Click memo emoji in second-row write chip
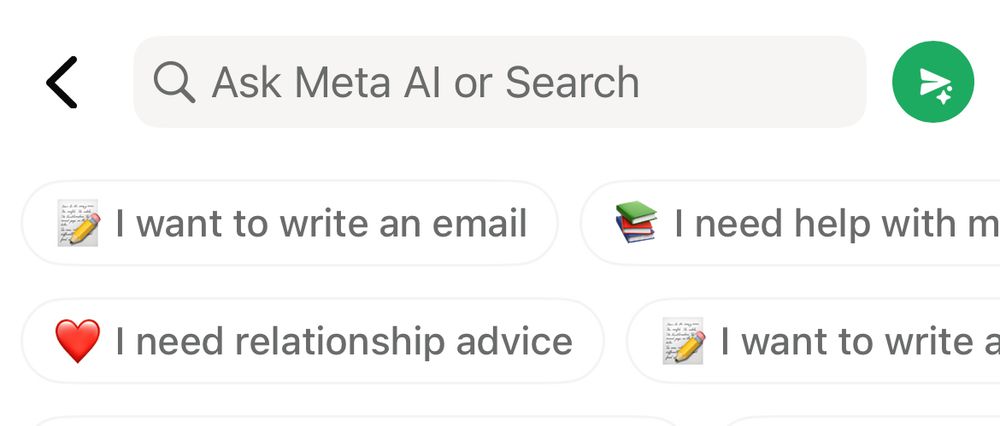Viewport: 1000px width, 426px height. tap(684, 341)
